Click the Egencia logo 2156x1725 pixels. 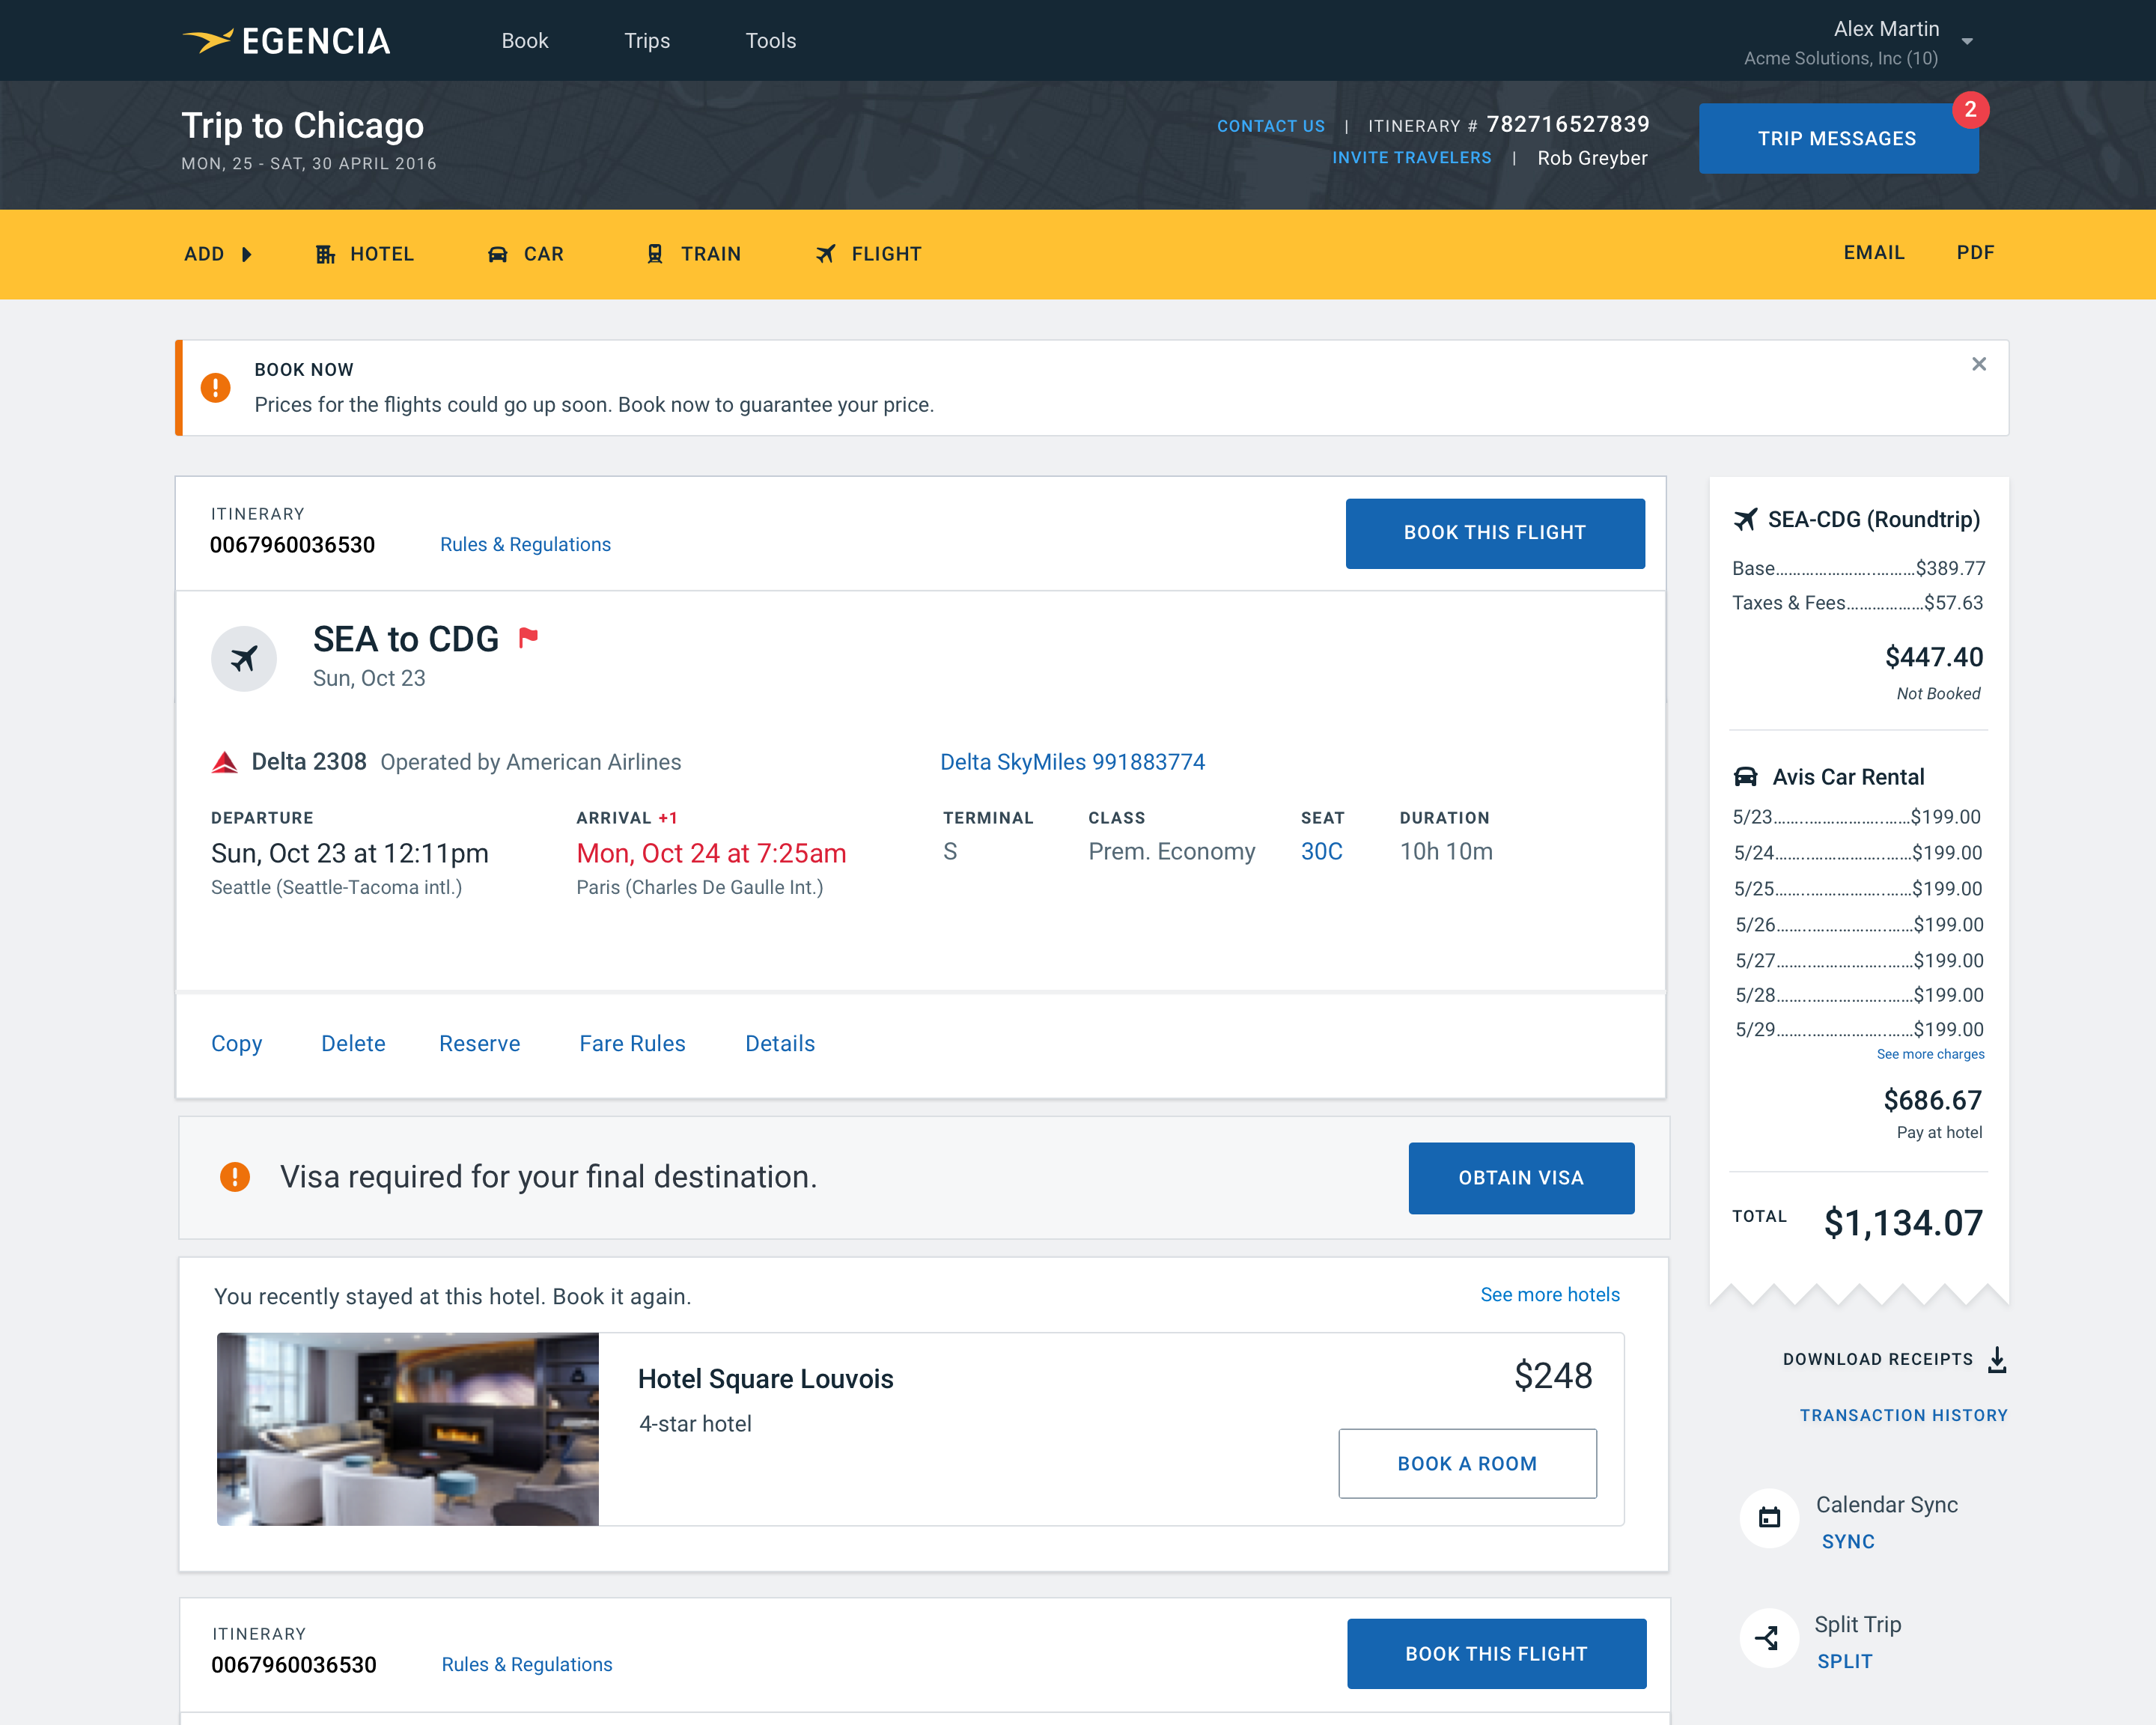286,41
